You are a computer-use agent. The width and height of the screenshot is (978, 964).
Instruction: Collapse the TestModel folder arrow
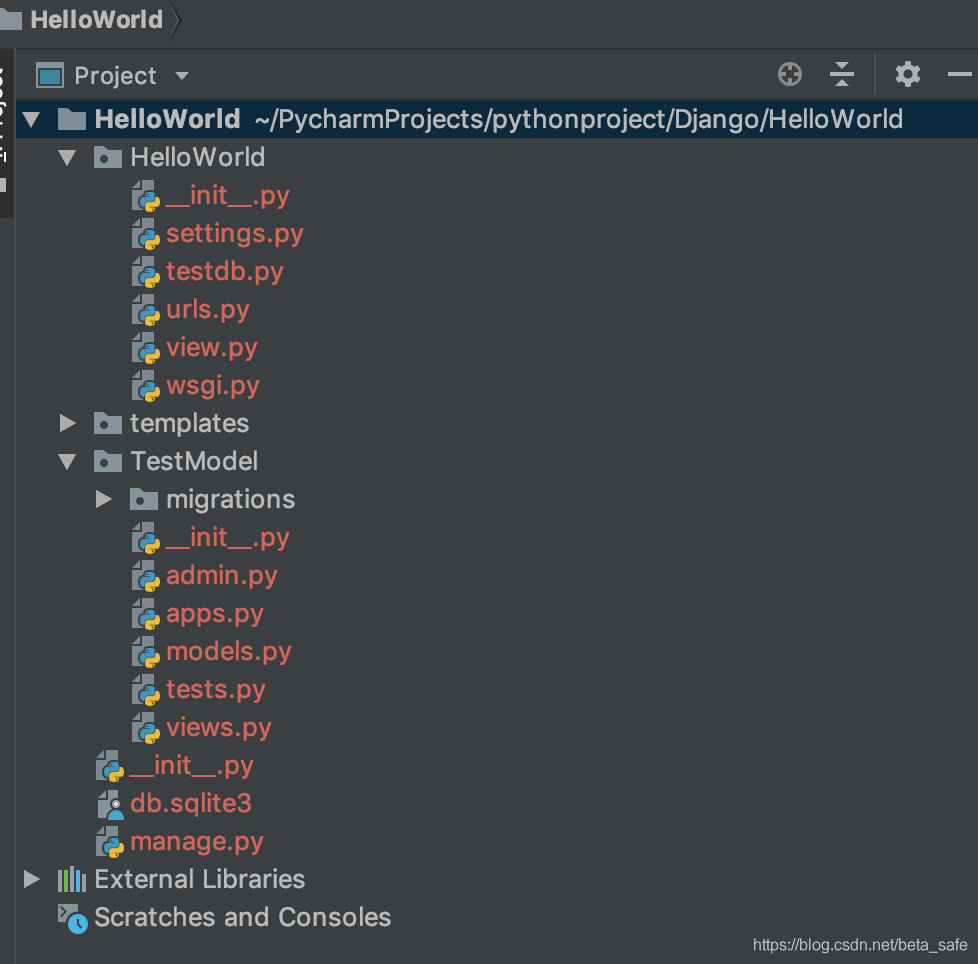67,461
